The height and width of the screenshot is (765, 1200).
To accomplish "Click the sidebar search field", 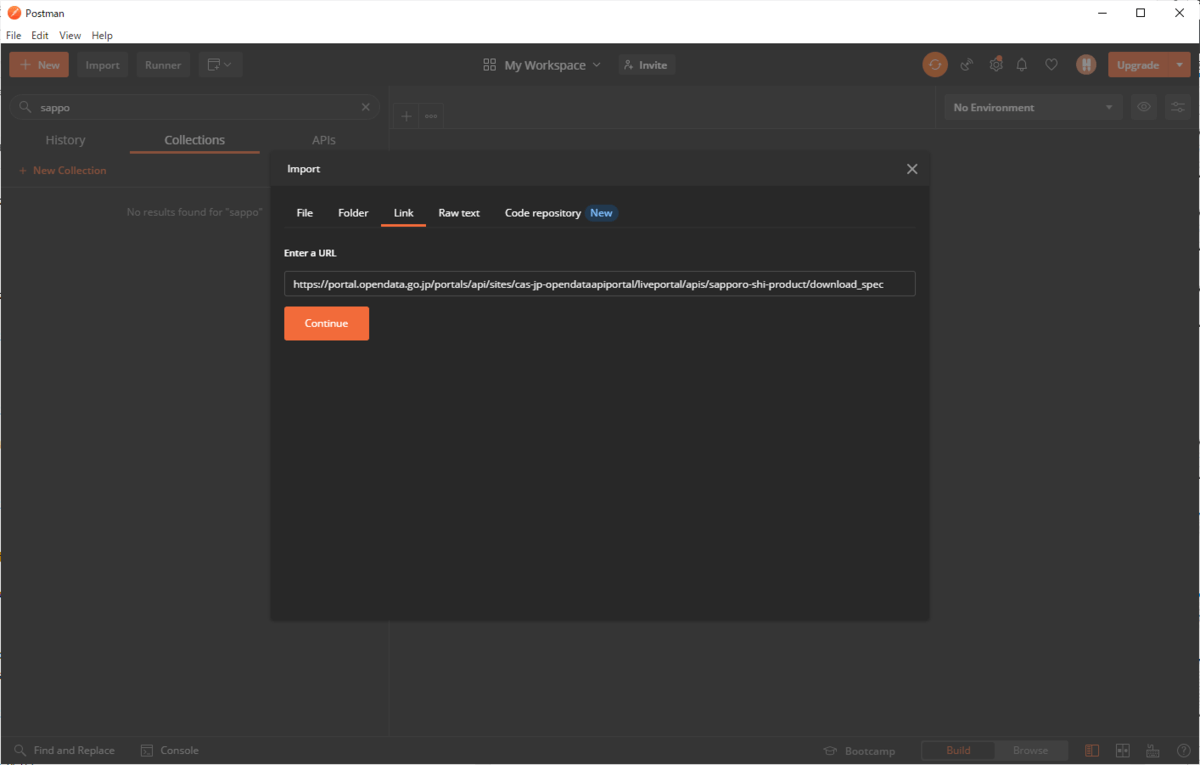I will [x=195, y=107].
